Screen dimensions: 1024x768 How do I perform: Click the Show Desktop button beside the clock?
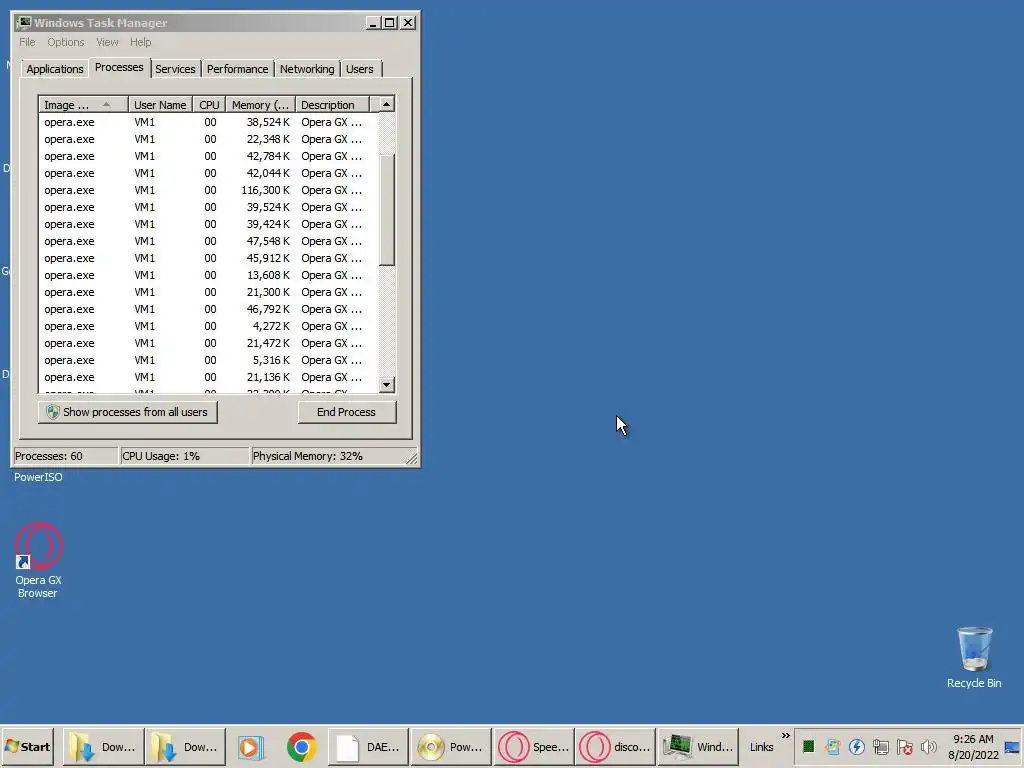1012,747
